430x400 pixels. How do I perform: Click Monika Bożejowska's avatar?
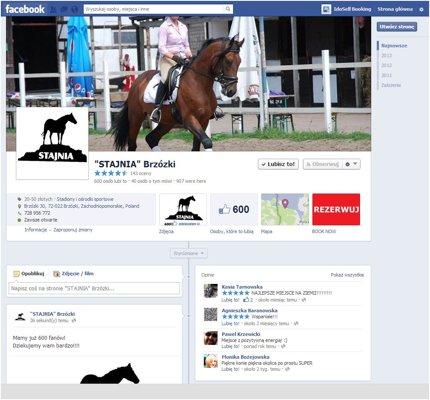211,361
